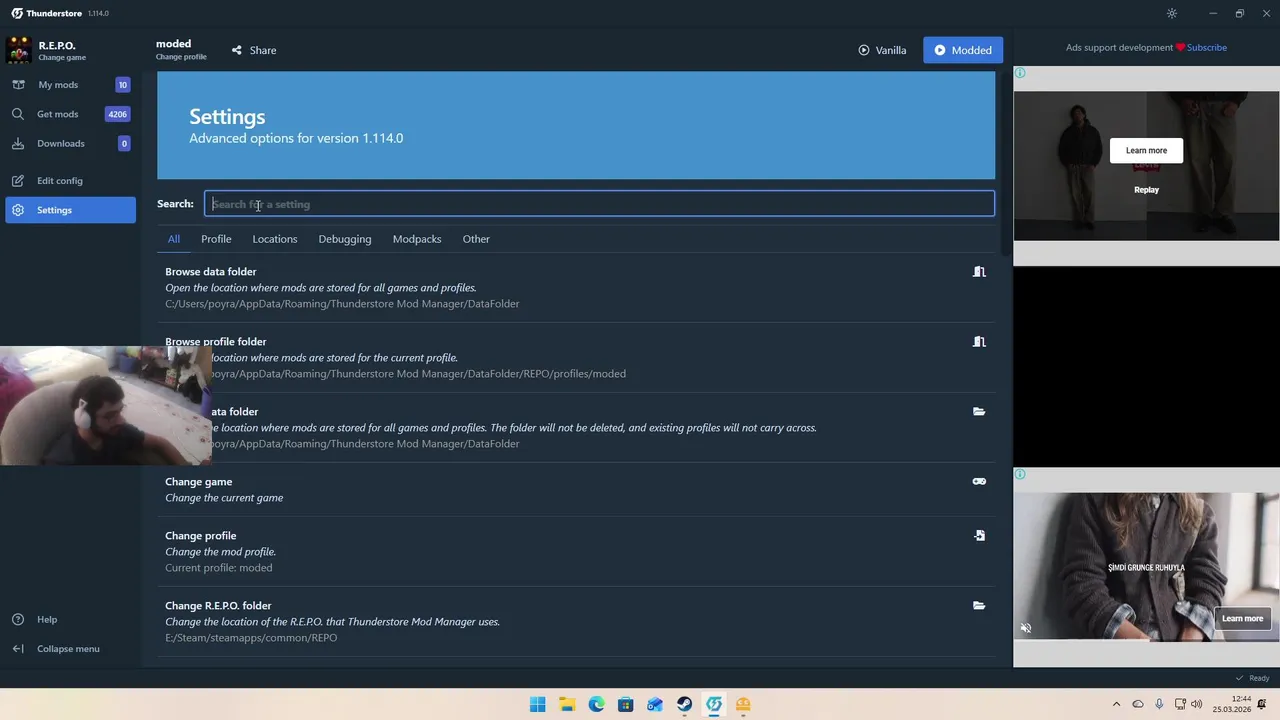
Task: Click the My mods count badge 10
Action: coord(122,85)
